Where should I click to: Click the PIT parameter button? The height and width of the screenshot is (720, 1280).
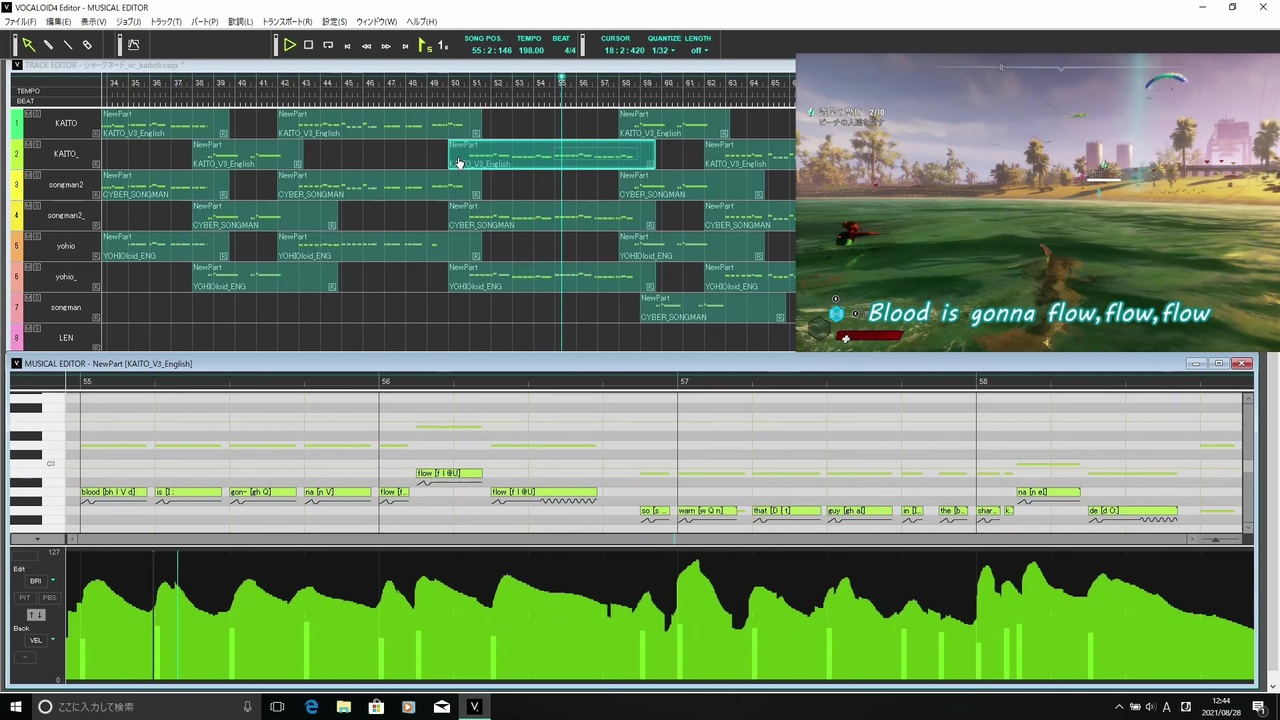pos(25,597)
